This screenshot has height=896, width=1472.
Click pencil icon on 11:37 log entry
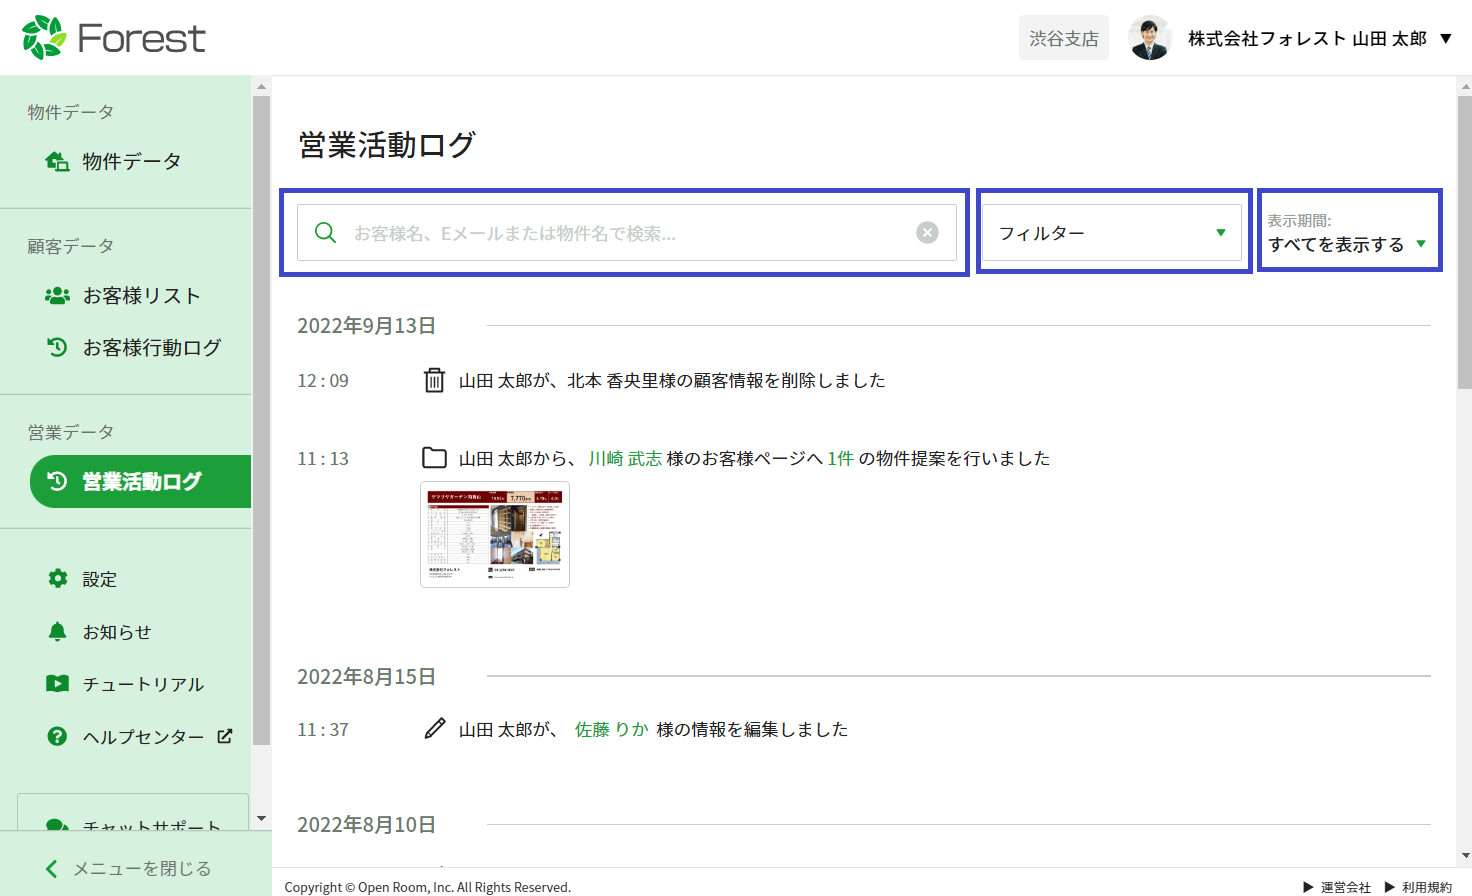click(x=434, y=729)
